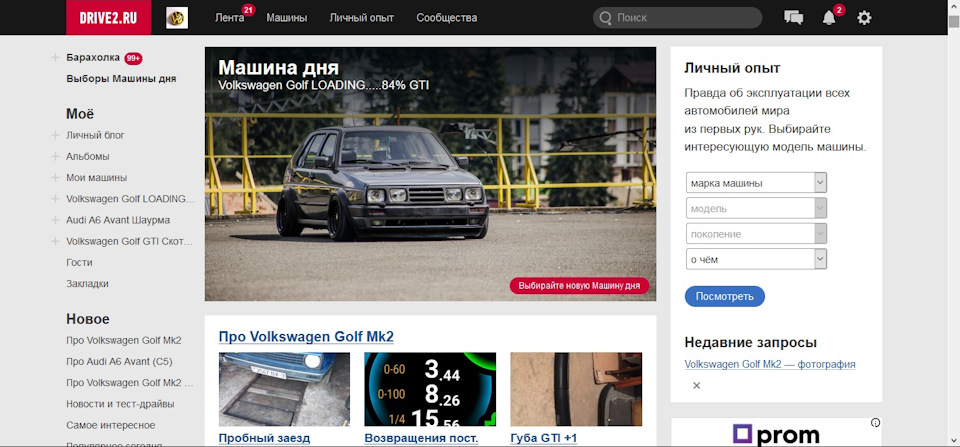Image resolution: width=960 pixels, height=447 pixels.
Task: Click the plus icon next to Audi A6 Avant Шаурма
Action: (55, 220)
